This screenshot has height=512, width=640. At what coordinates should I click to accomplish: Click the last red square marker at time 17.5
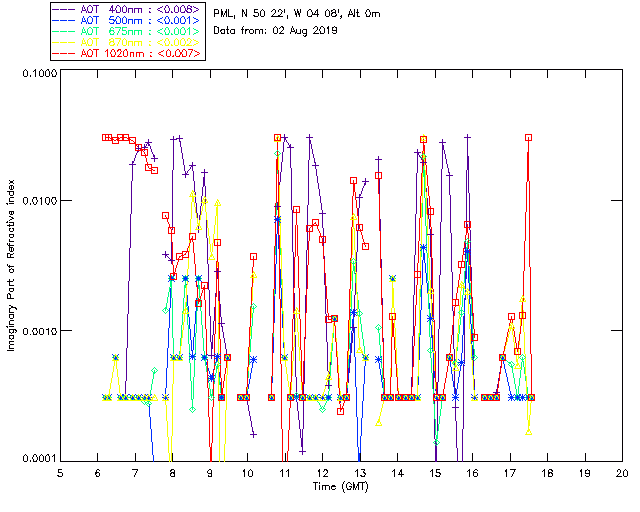pyautogui.click(x=529, y=138)
